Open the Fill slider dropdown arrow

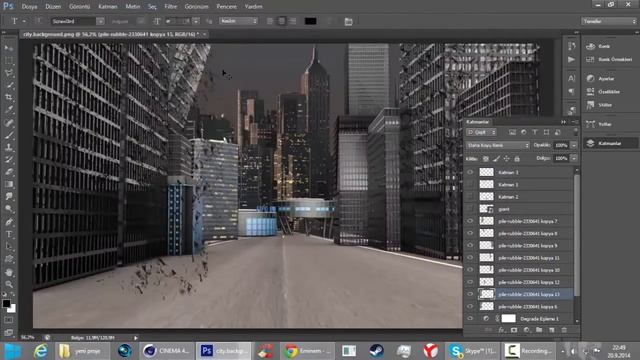tap(574, 158)
